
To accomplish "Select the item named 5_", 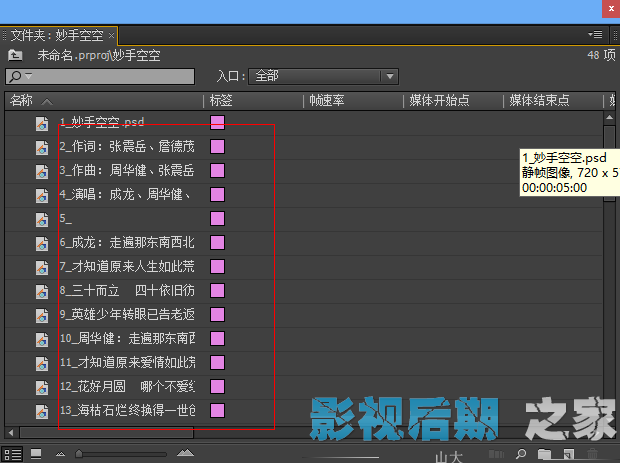I will pos(66,218).
